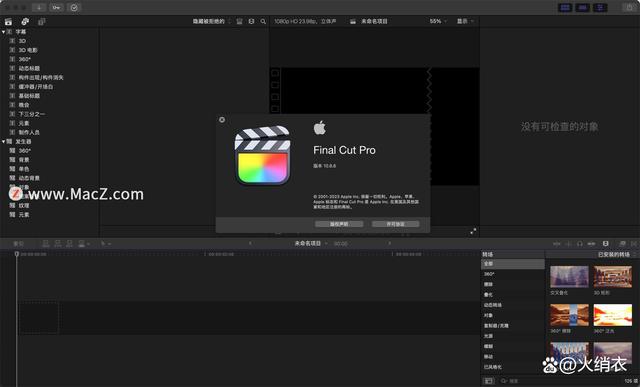
Task: Toggle audio skimming in timeline toolbar
Action: (568, 244)
